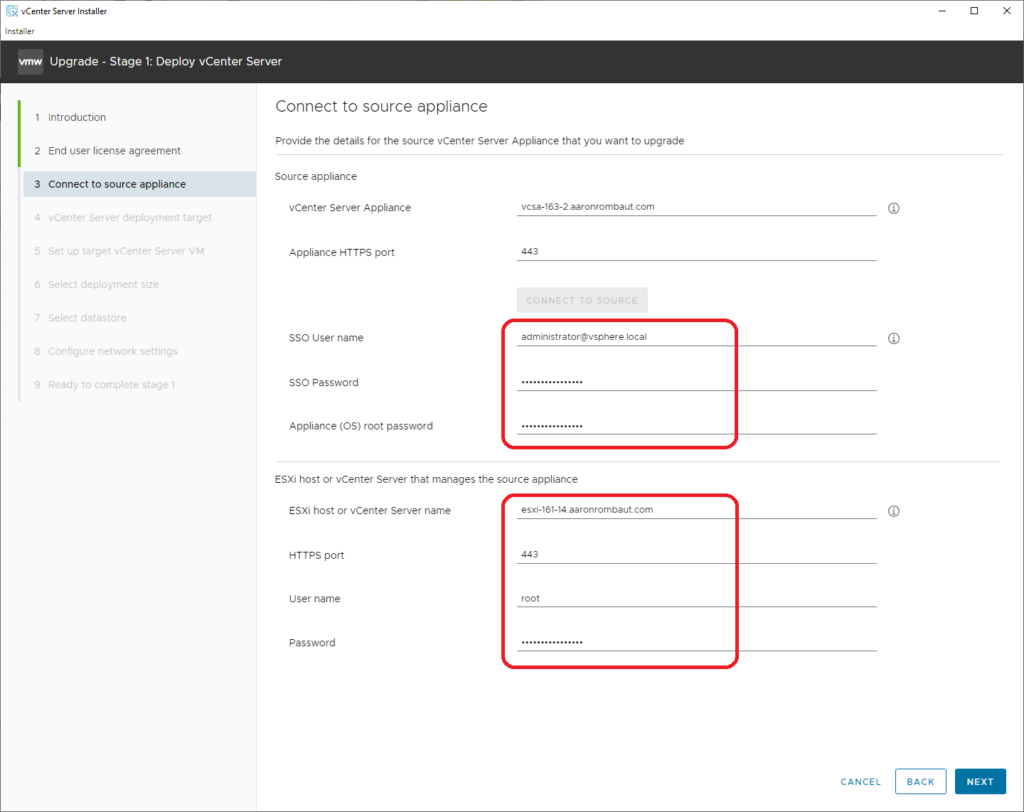Click into the SSO User name field
Image resolution: width=1024 pixels, height=812 pixels.
[696, 337]
